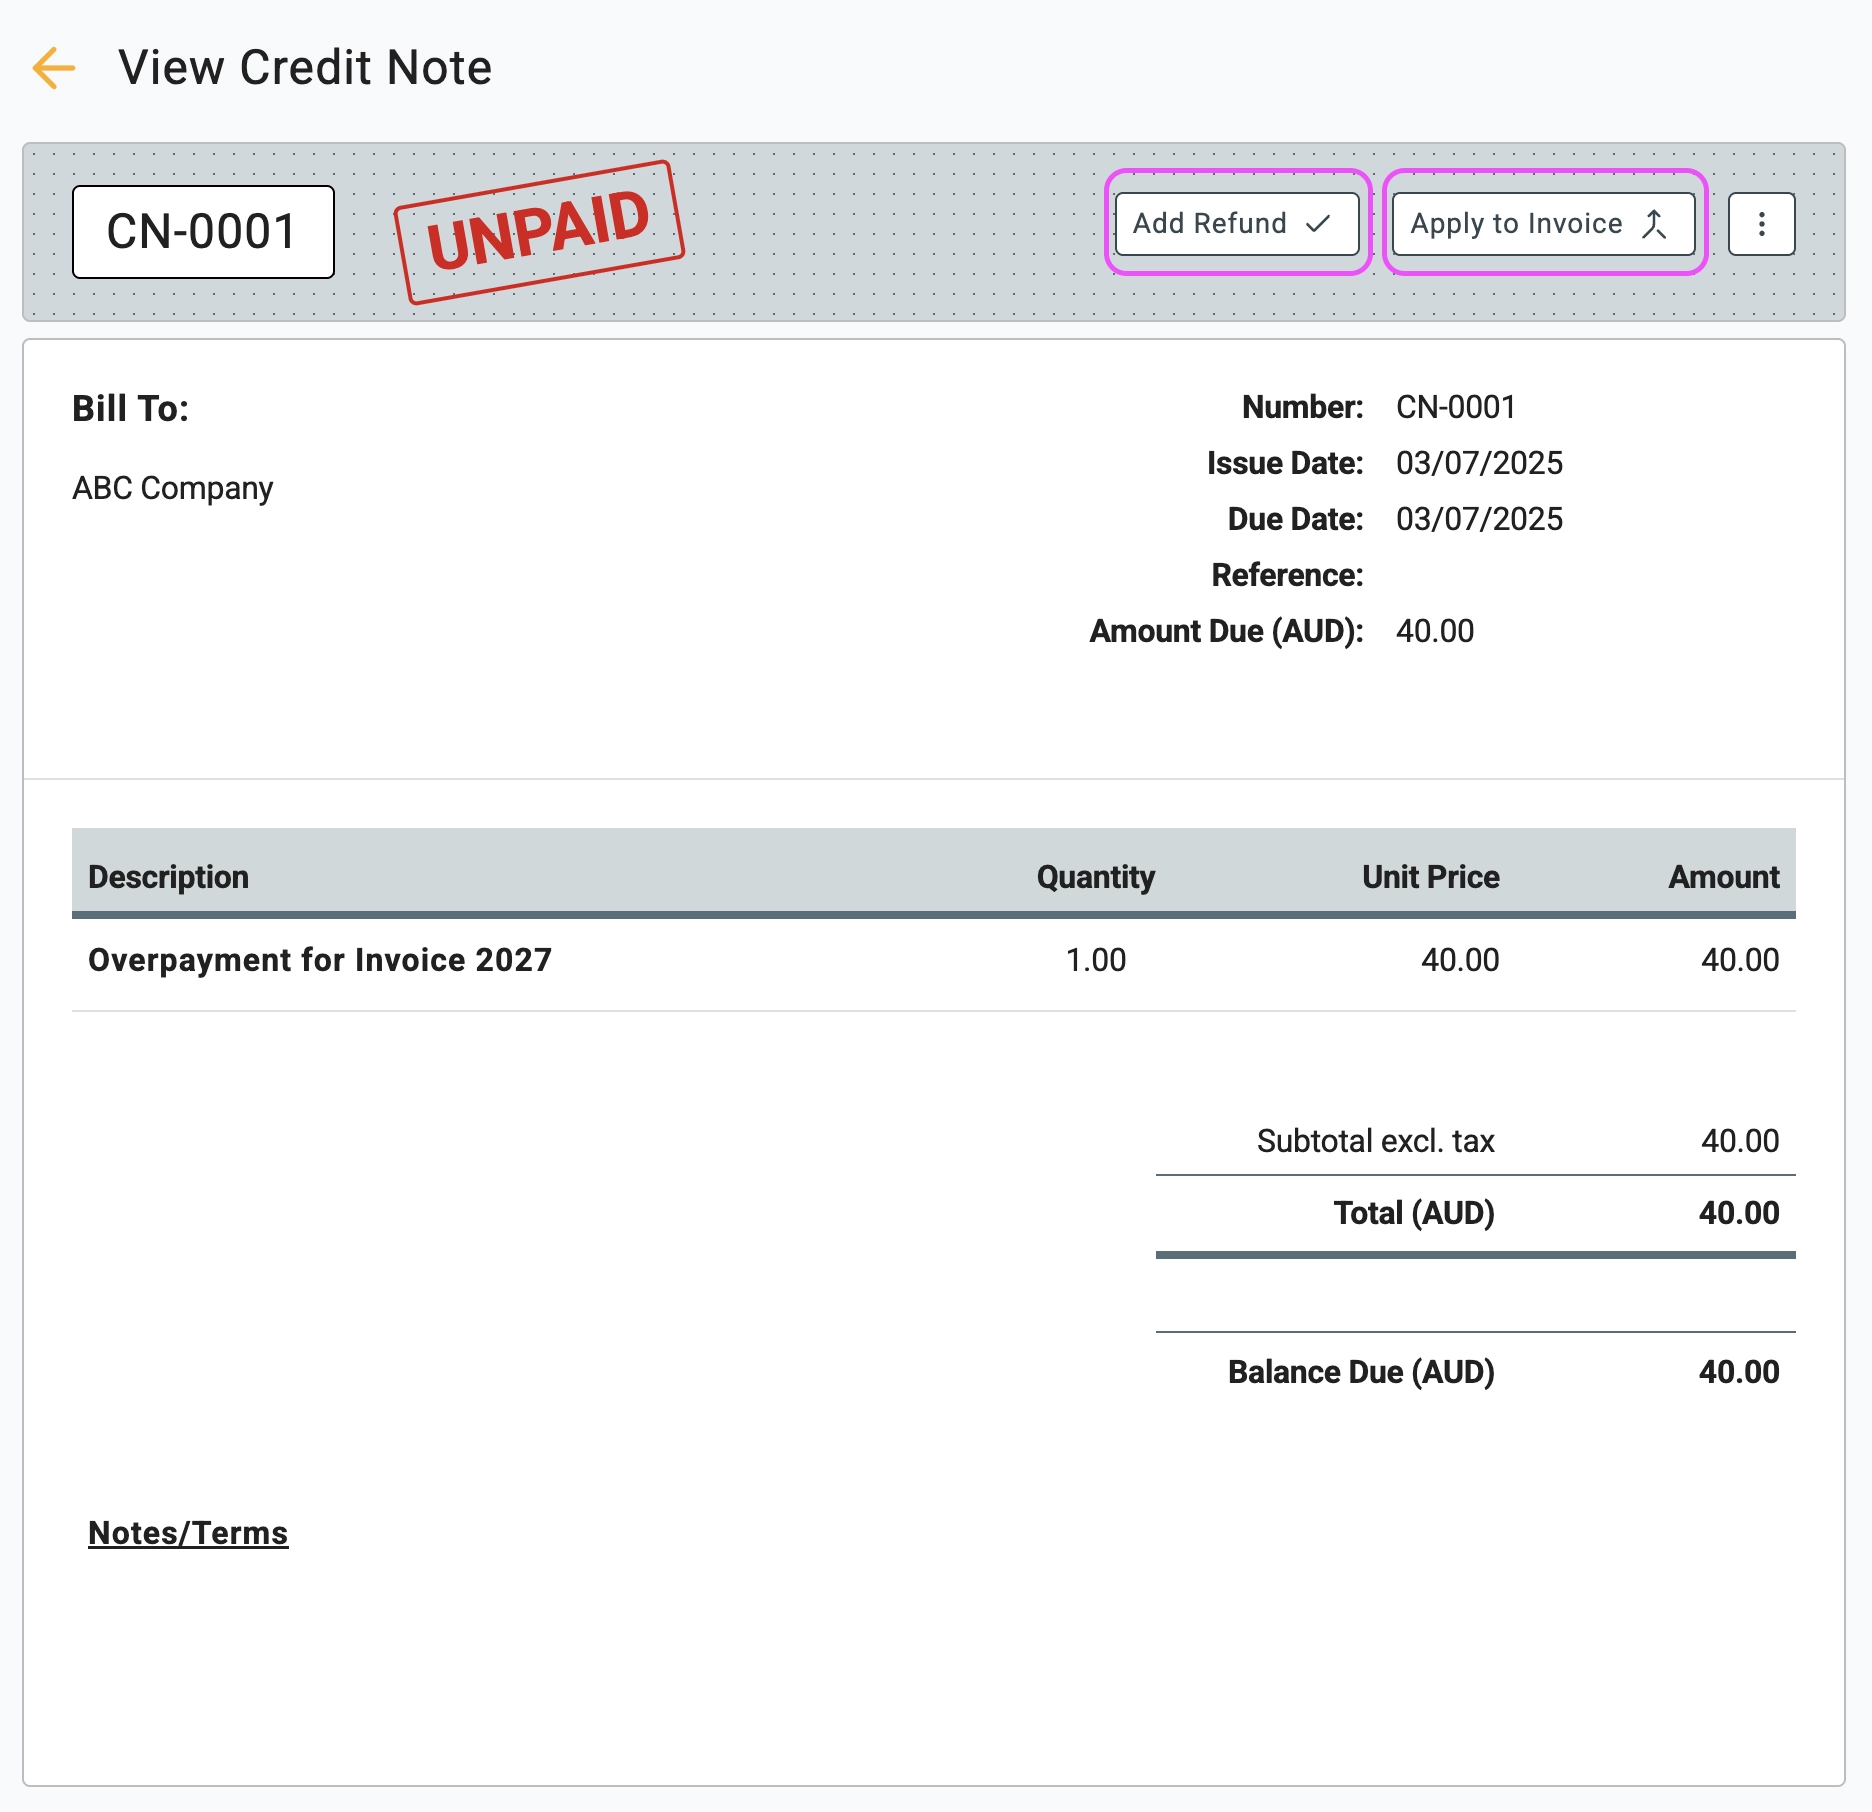Screen dimensions: 1872x1812
Task: Click the Unit Price column header
Action: (x=1430, y=877)
